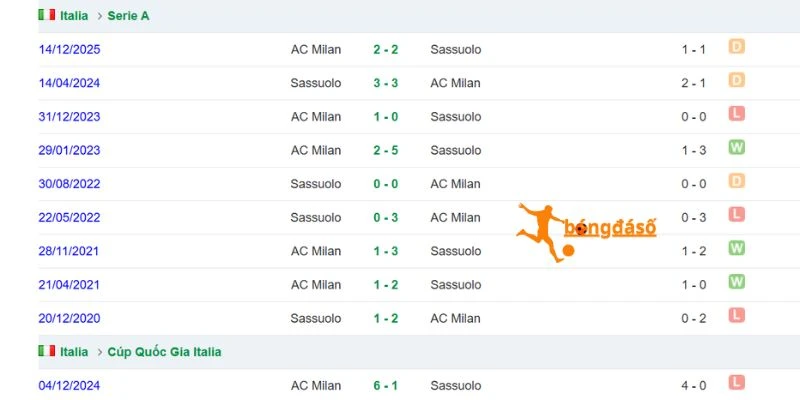Click the W result badge for 29/01/2023
Viewport: 800px width, 400px height.
coord(736,147)
